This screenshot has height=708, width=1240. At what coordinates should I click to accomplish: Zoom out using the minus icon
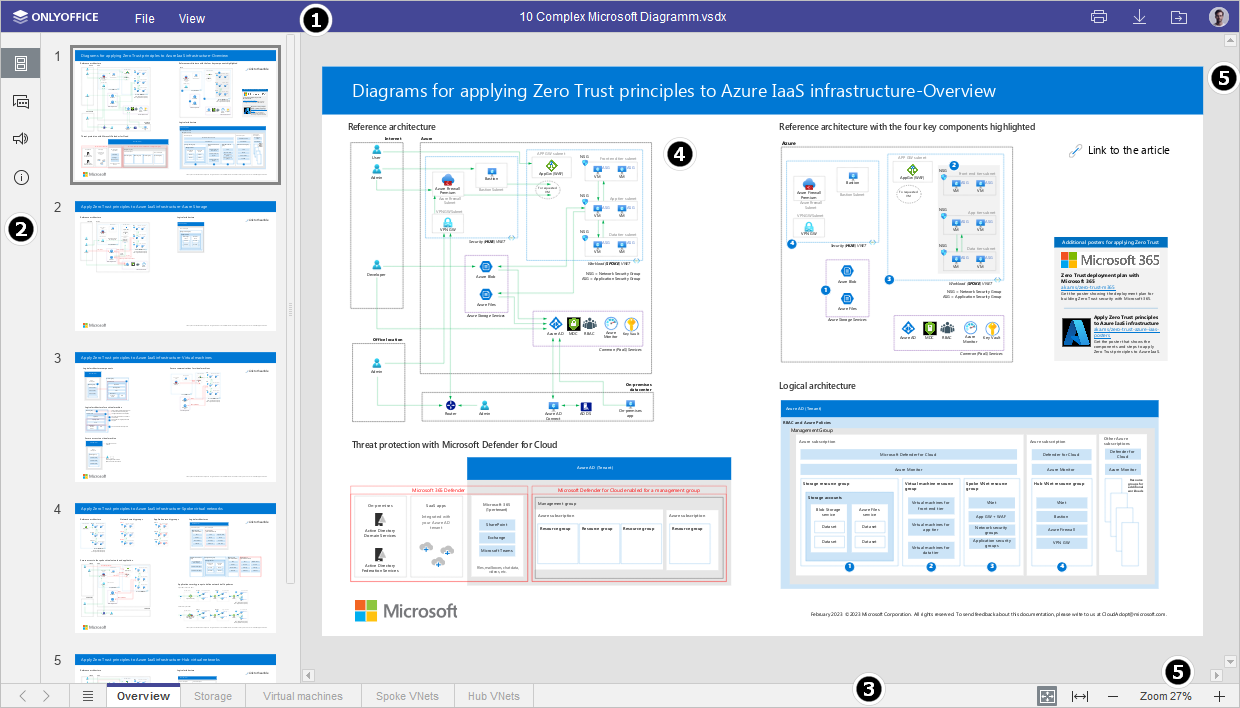(1113, 694)
